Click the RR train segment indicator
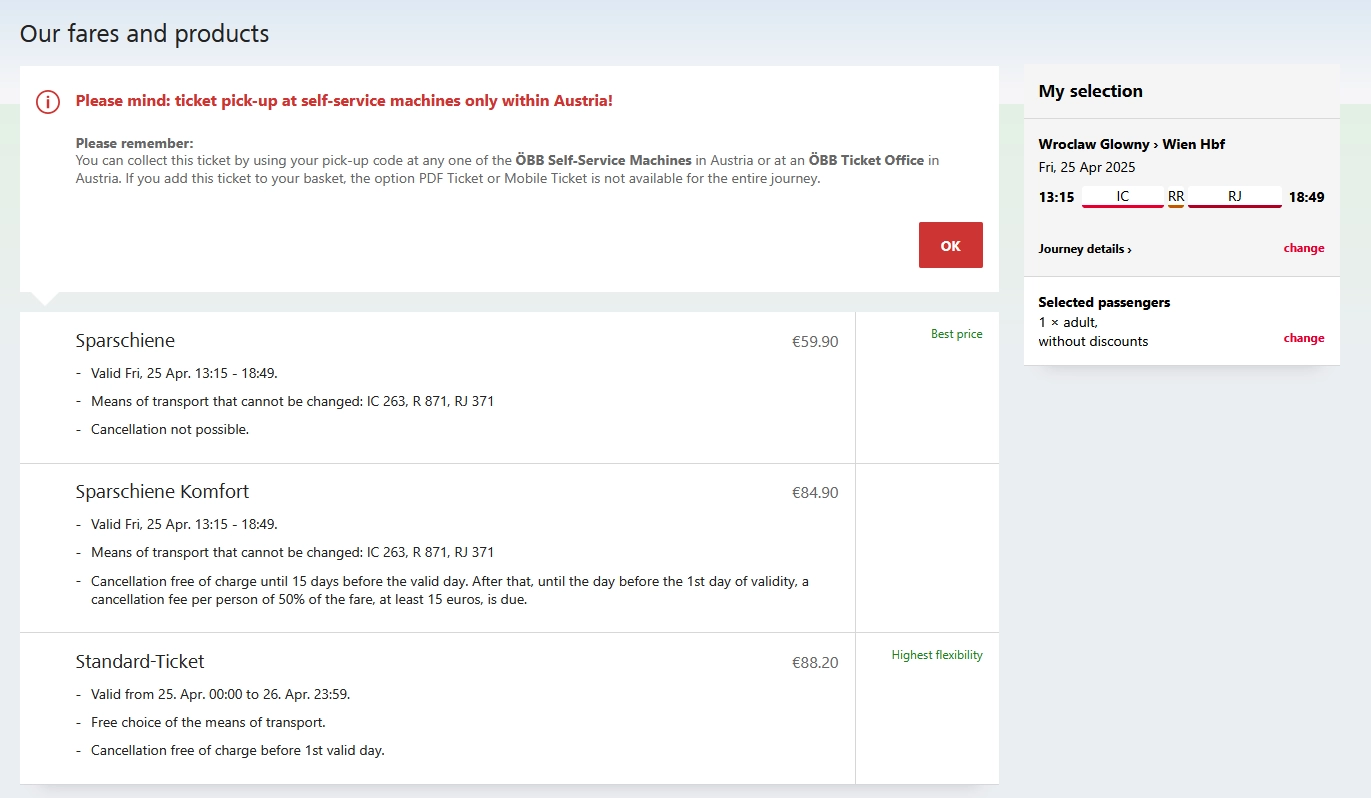This screenshot has height=798, width=1371. (x=1176, y=197)
